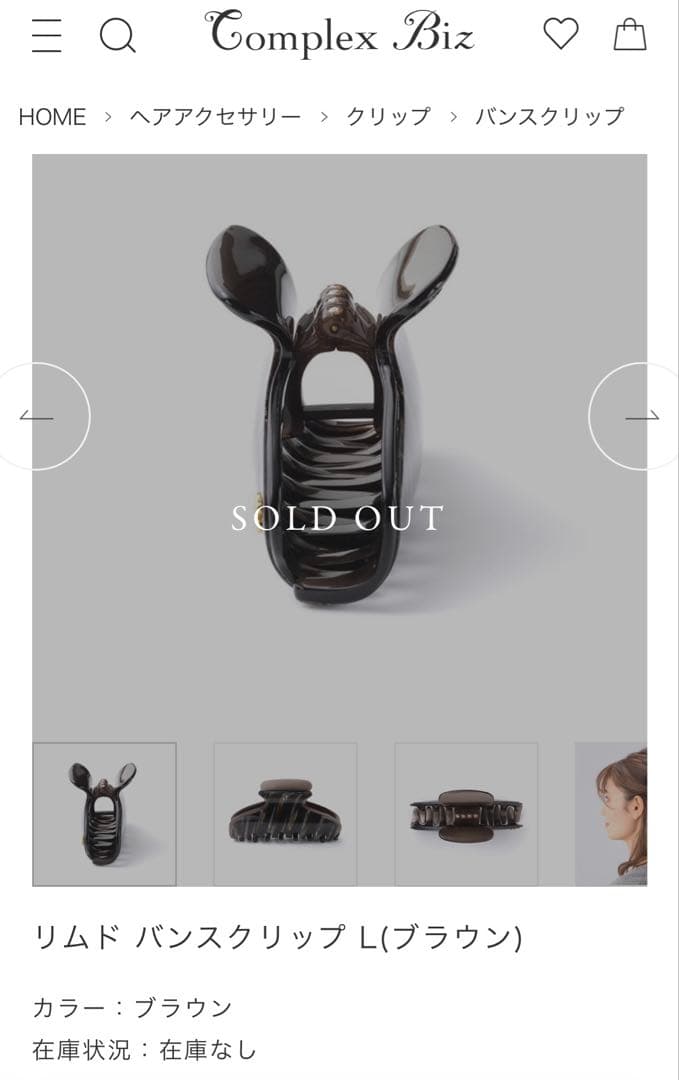Screen dimensions: 679x1080
Task: Open the search magnifier icon
Action: coord(118,34)
